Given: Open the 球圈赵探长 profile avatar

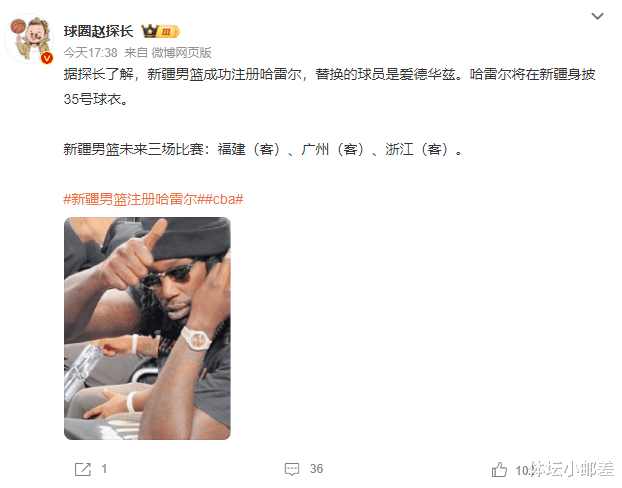Looking at the screenshot, I should (29, 39).
